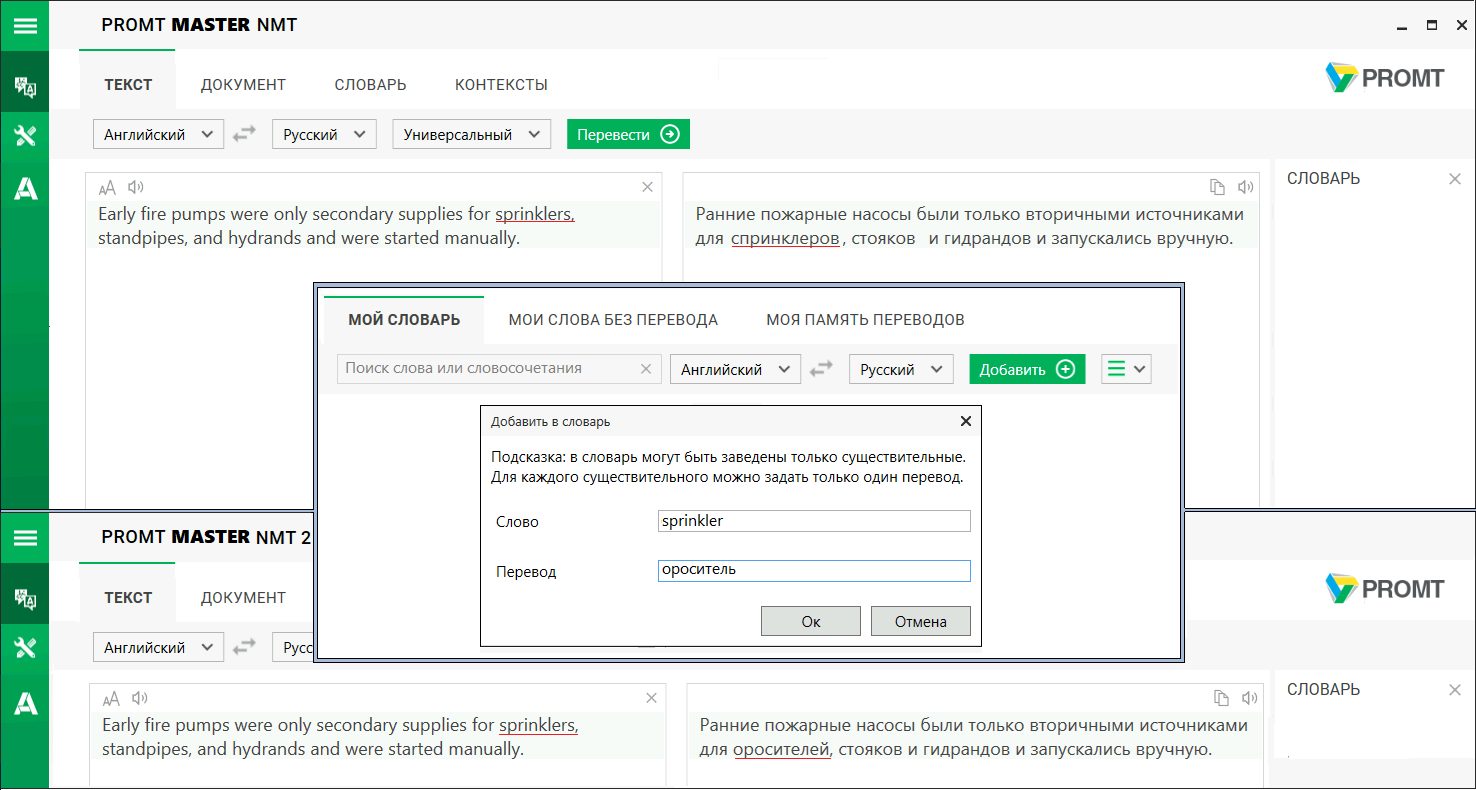This screenshot has width=1476, height=790.
Task: Copy the top translated text
Action: click(1217, 187)
